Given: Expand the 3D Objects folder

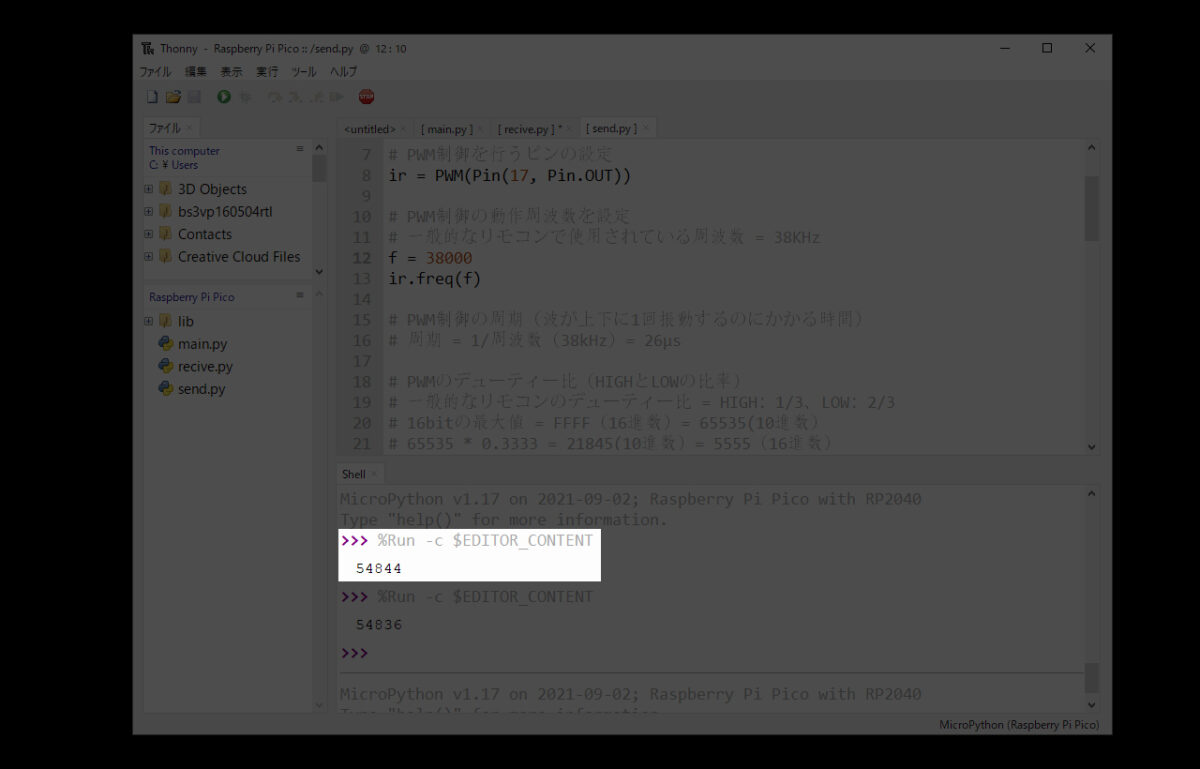Looking at the screenshot, I should pyautogui.click(x=149, y=189).
